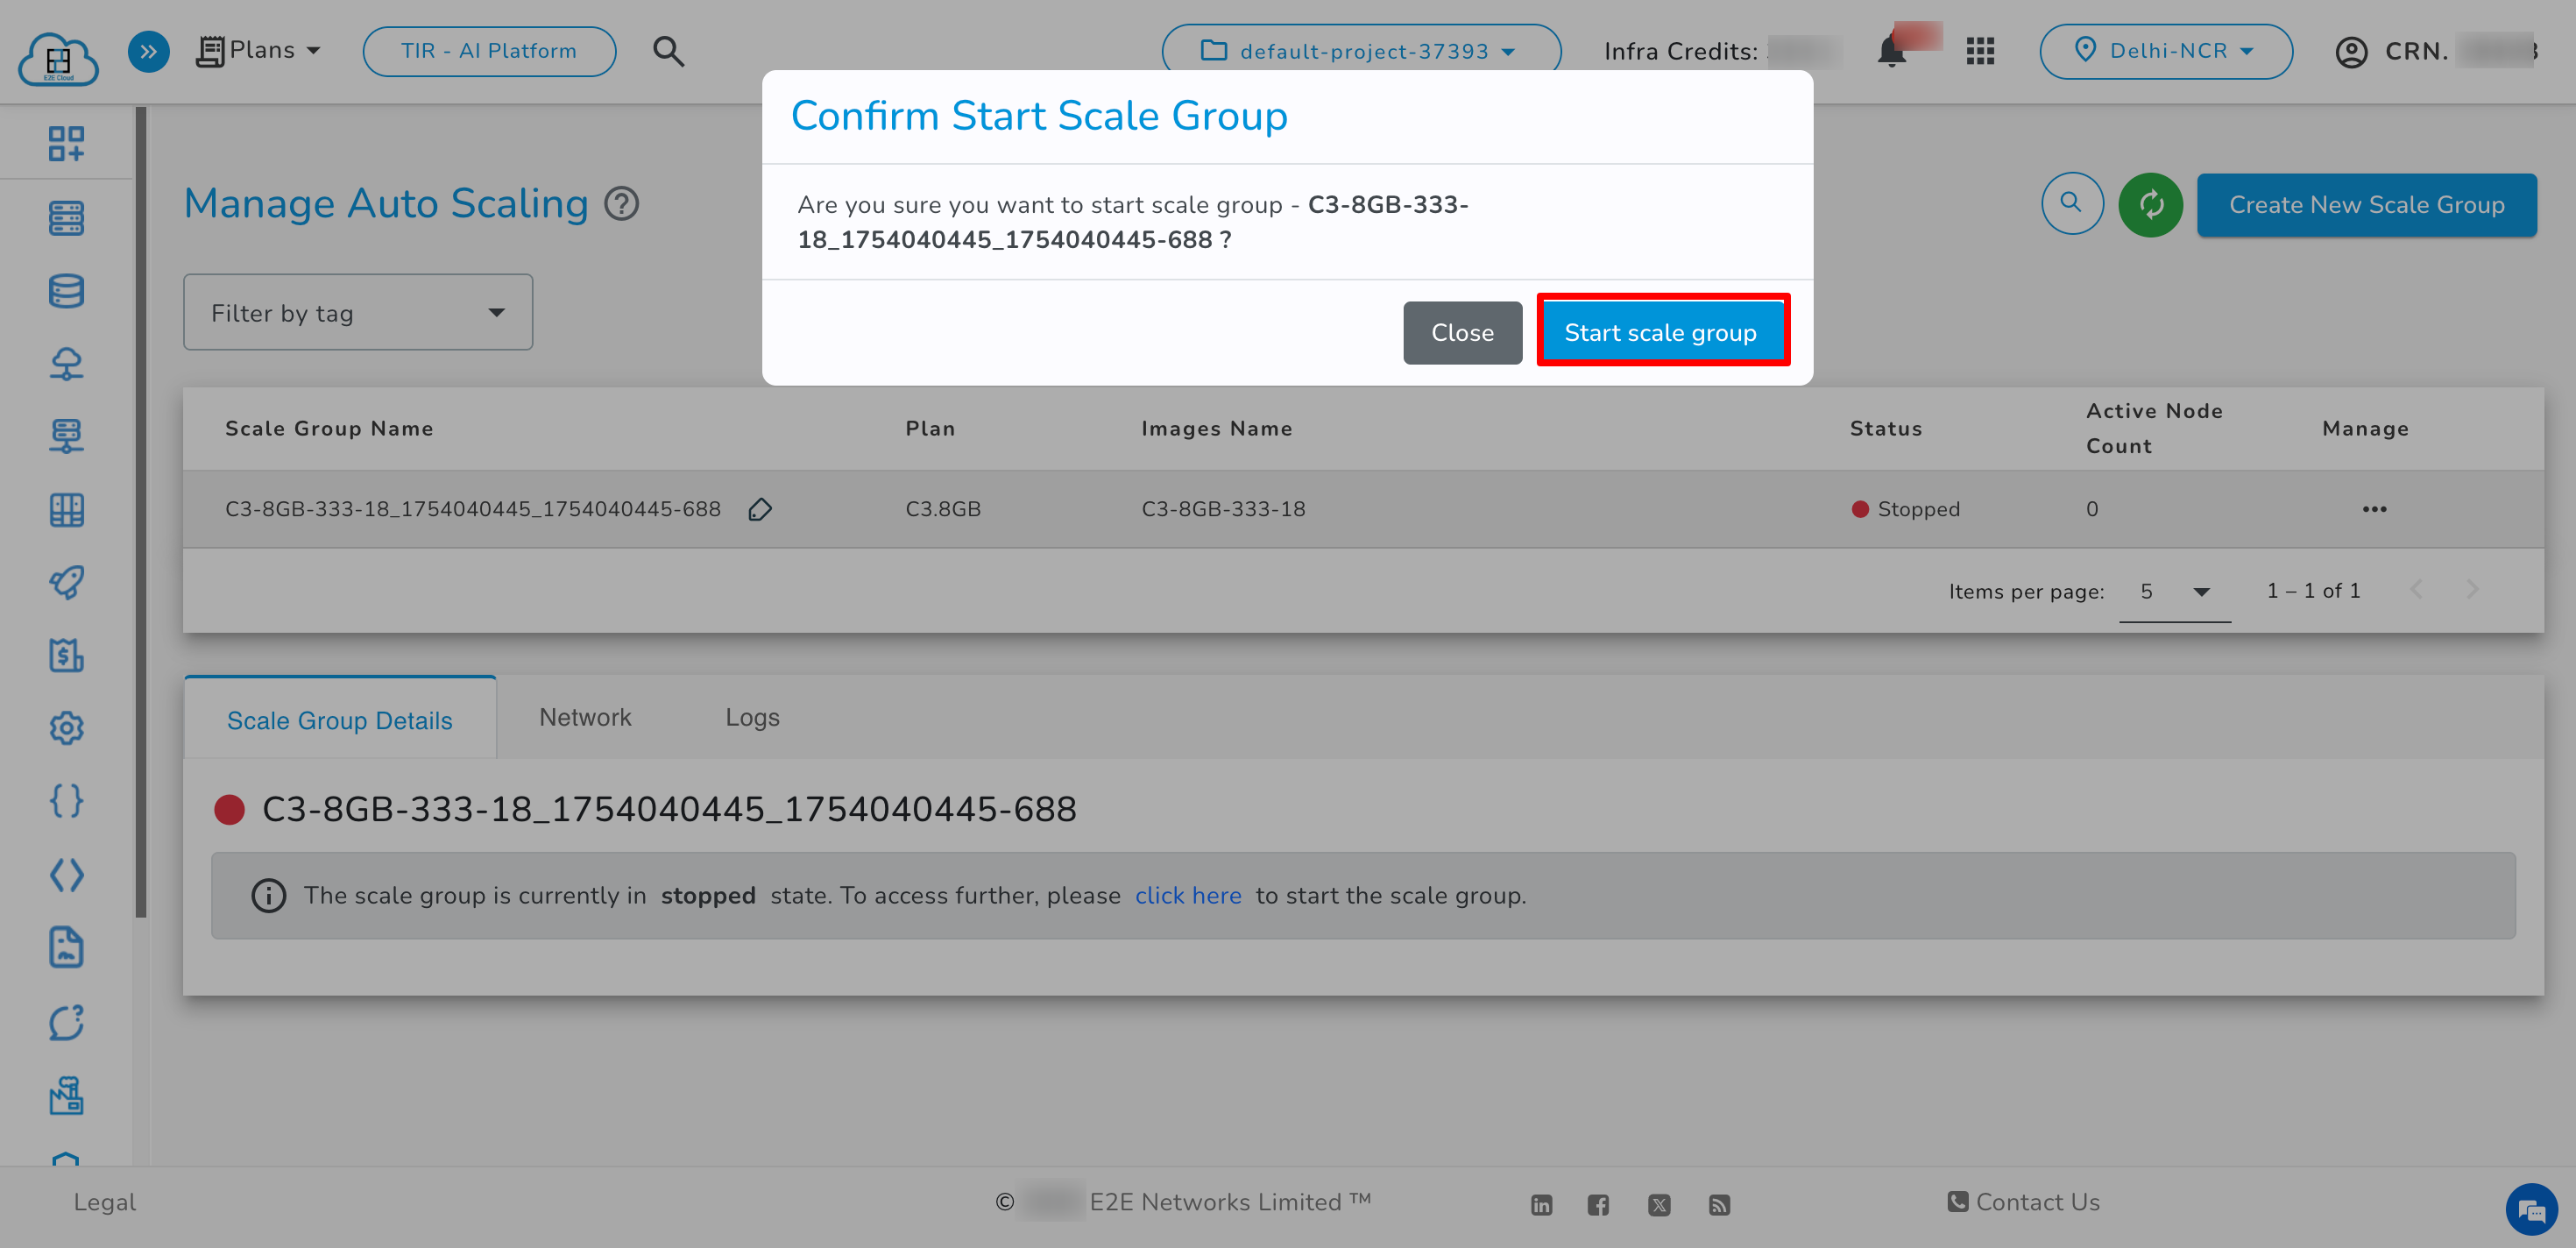Open the default-project-37393 project selector
Viewport: 2576px width, 1248px height.
1359,51
